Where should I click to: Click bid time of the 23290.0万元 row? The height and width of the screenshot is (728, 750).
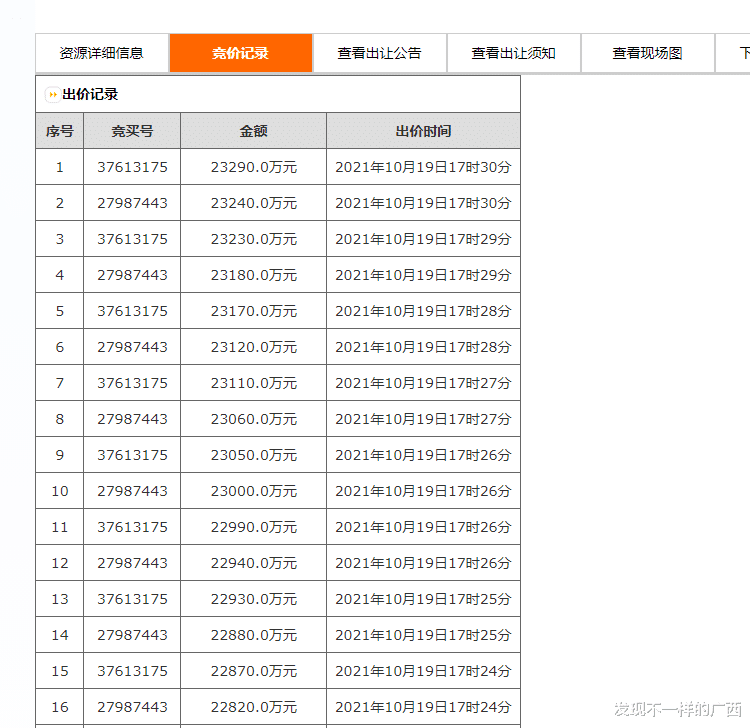click(423, 167)
